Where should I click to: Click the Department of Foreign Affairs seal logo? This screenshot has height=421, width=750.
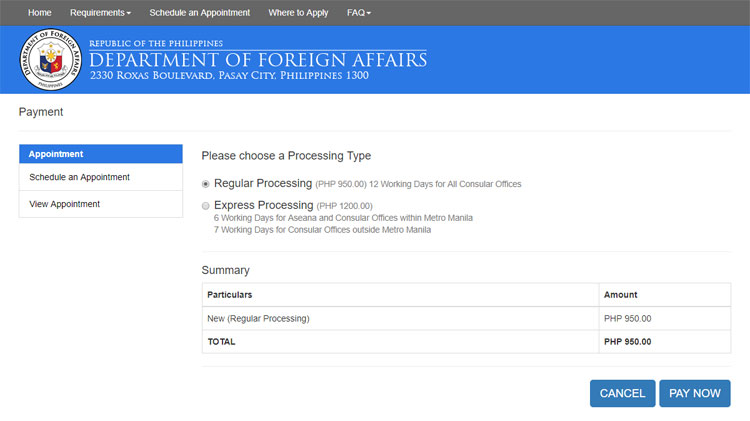coord(50,59)
